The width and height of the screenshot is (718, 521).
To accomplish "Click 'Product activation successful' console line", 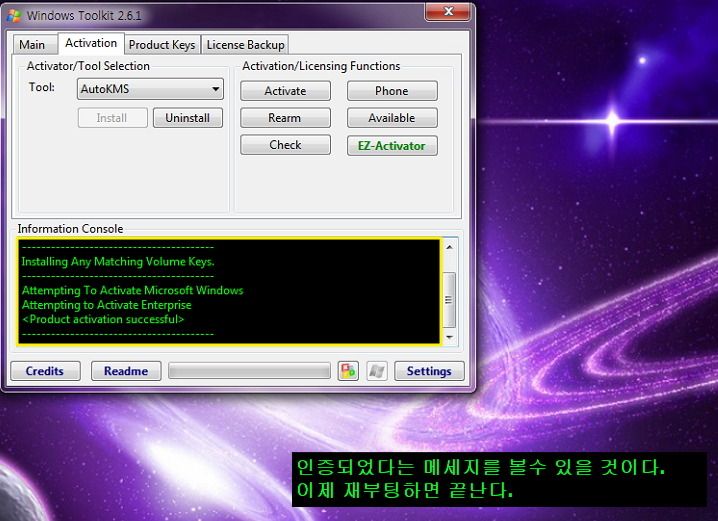I will (103, 319).
